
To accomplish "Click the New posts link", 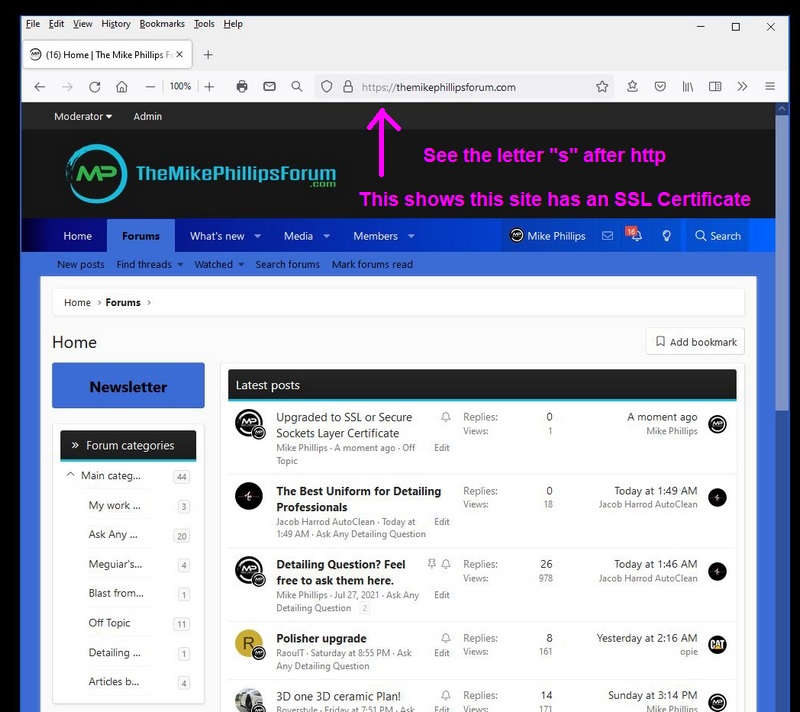I will click(x=81, y=264).
